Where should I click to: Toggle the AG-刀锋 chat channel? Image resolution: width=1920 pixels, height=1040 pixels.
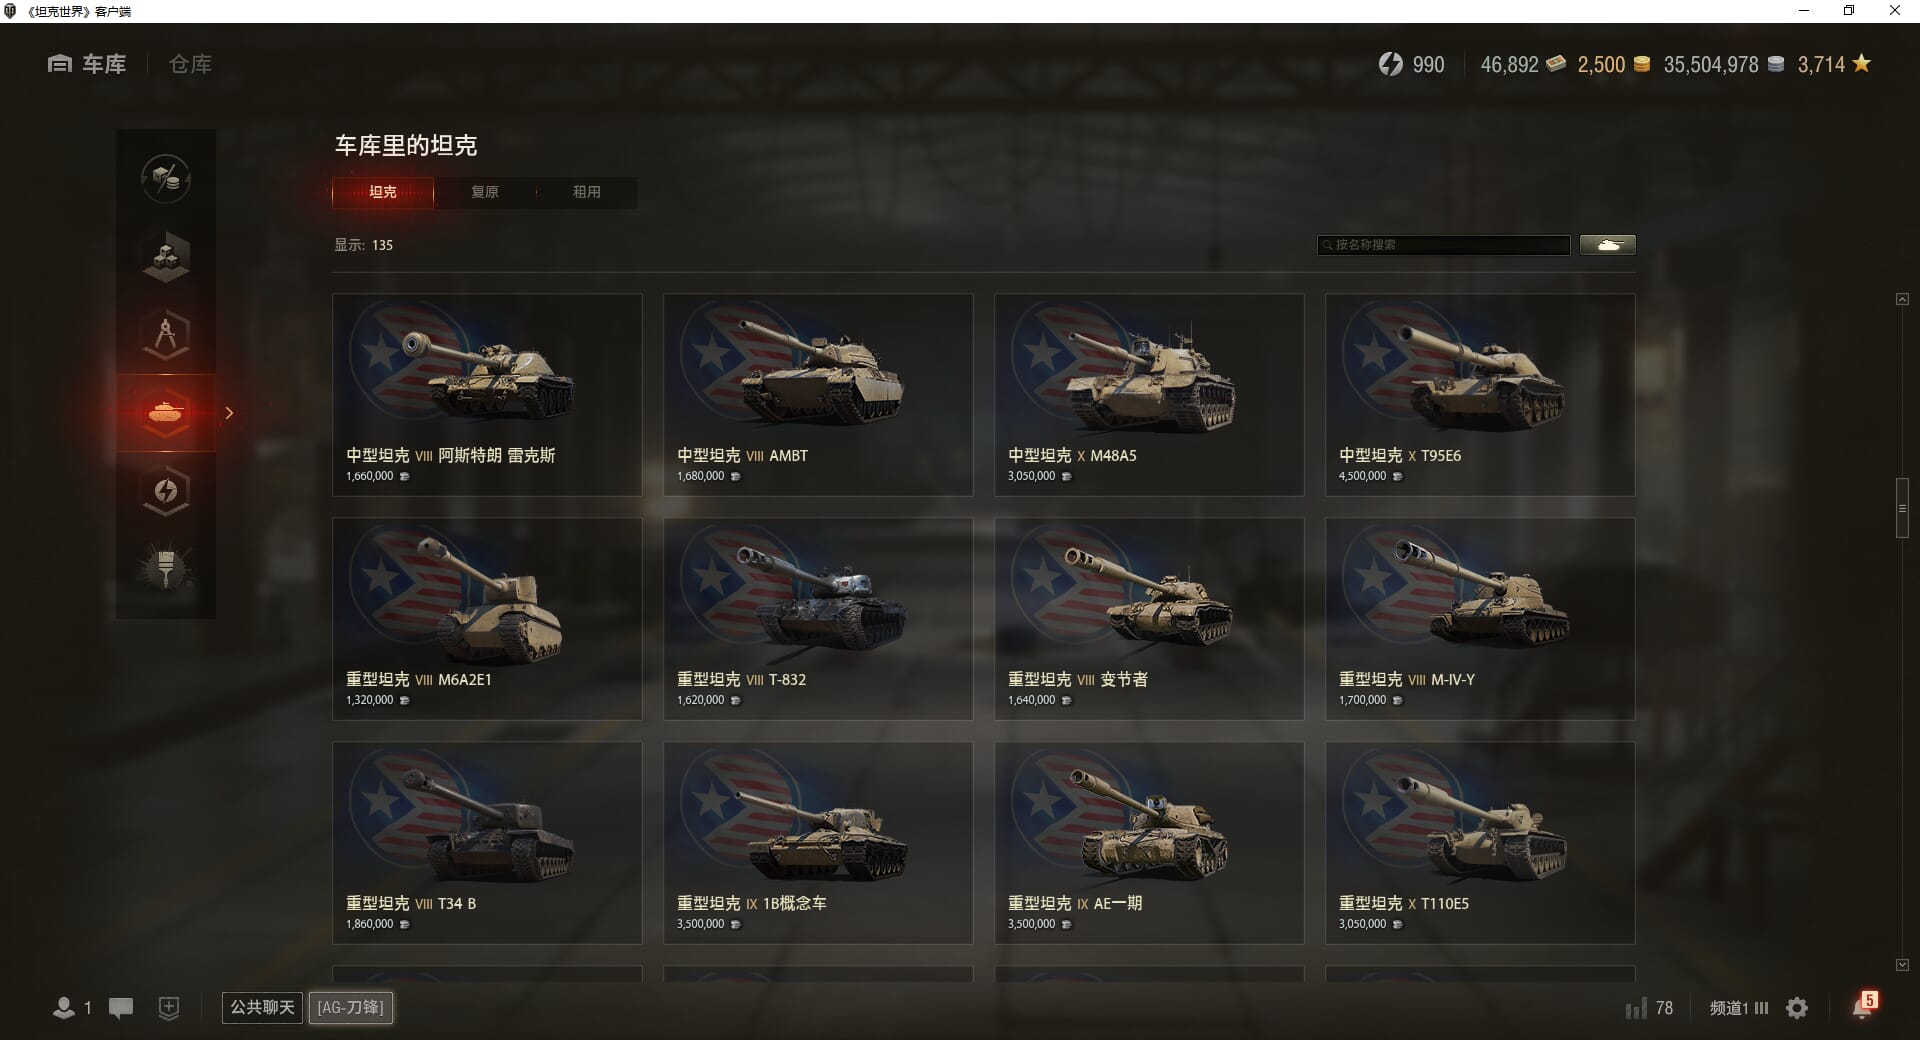pos(351,1007)
